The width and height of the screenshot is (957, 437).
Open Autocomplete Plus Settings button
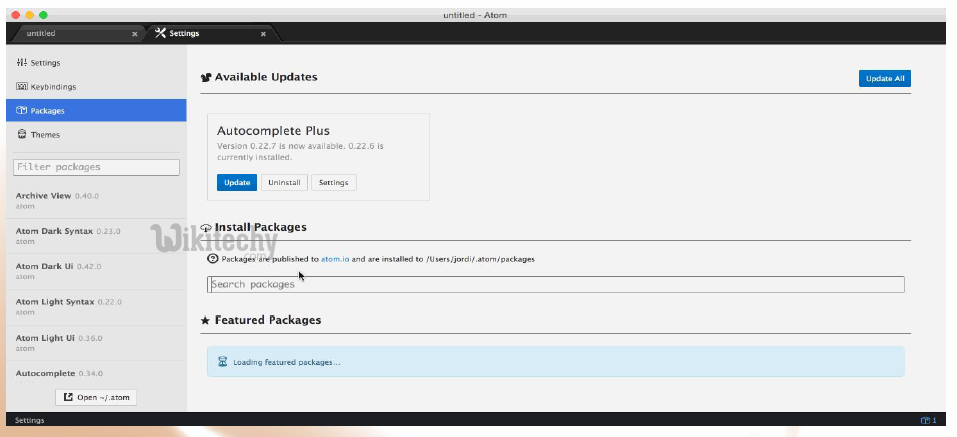pyautogui.click(x=333, y=182)
